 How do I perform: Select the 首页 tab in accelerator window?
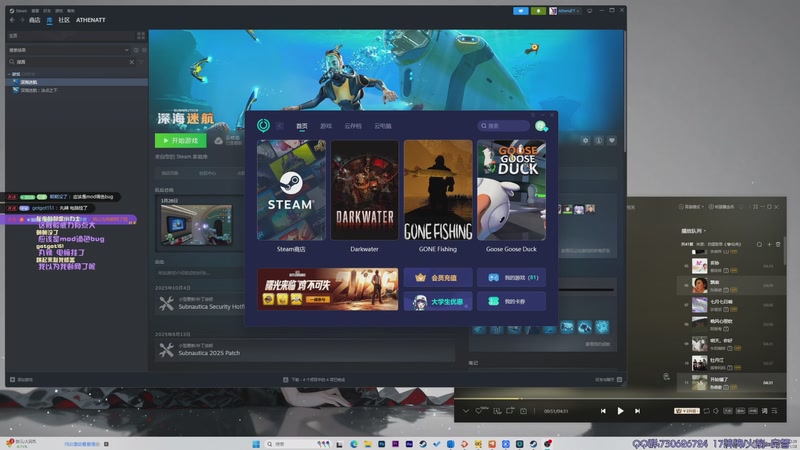tap(302, 126)
